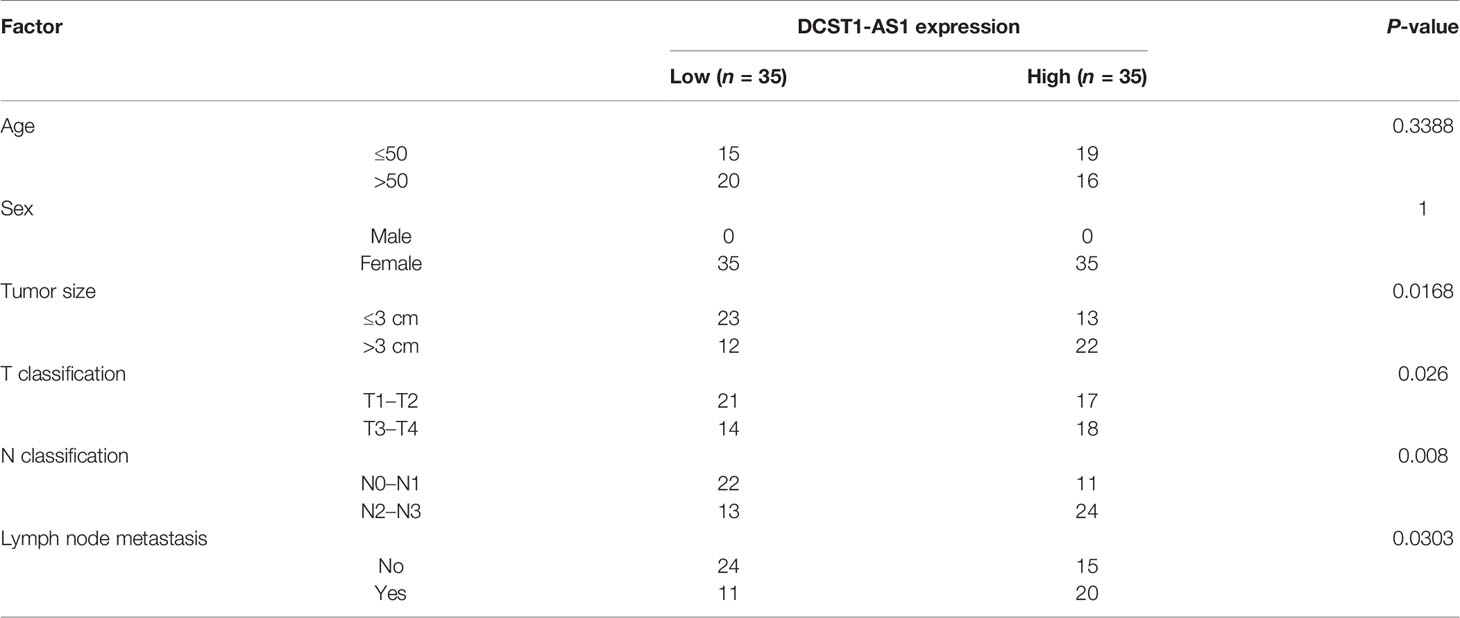Click the T3–T4 subcategory label
Image resolution: width=1460 pixels, height=618 pixels.
388,429
